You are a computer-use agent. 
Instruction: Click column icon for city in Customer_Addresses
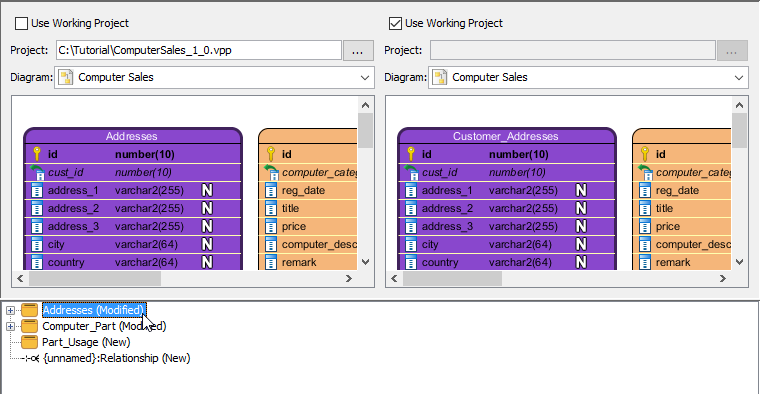411,244
